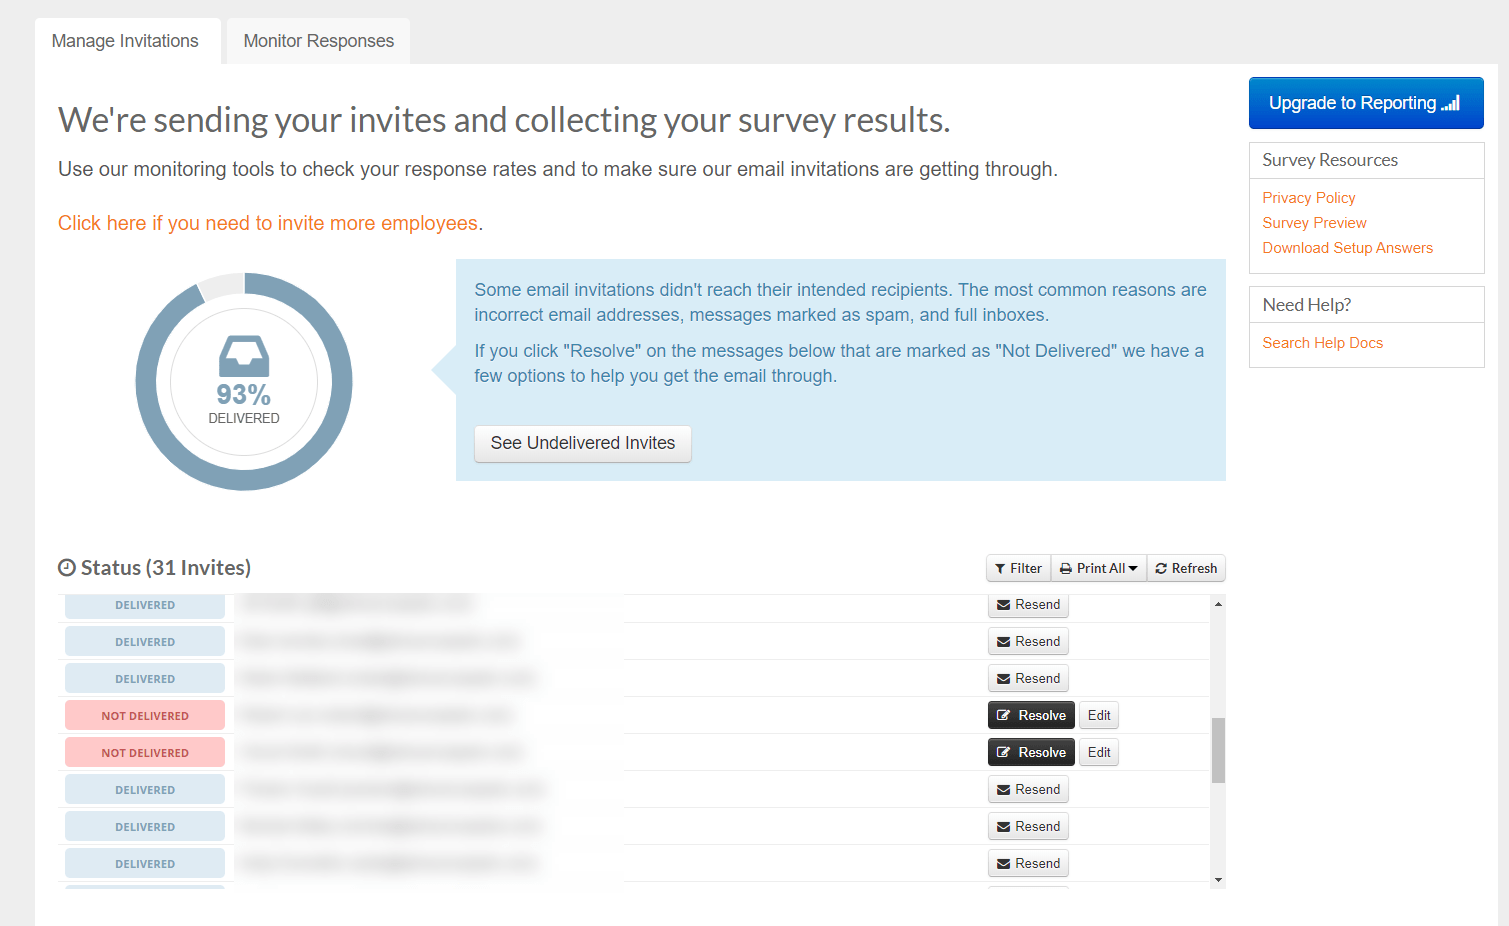Click the delivered inbox tray icon
The width and height of the screenshot is (1509, 926).
pyautogui.click(x=244, y=355)
